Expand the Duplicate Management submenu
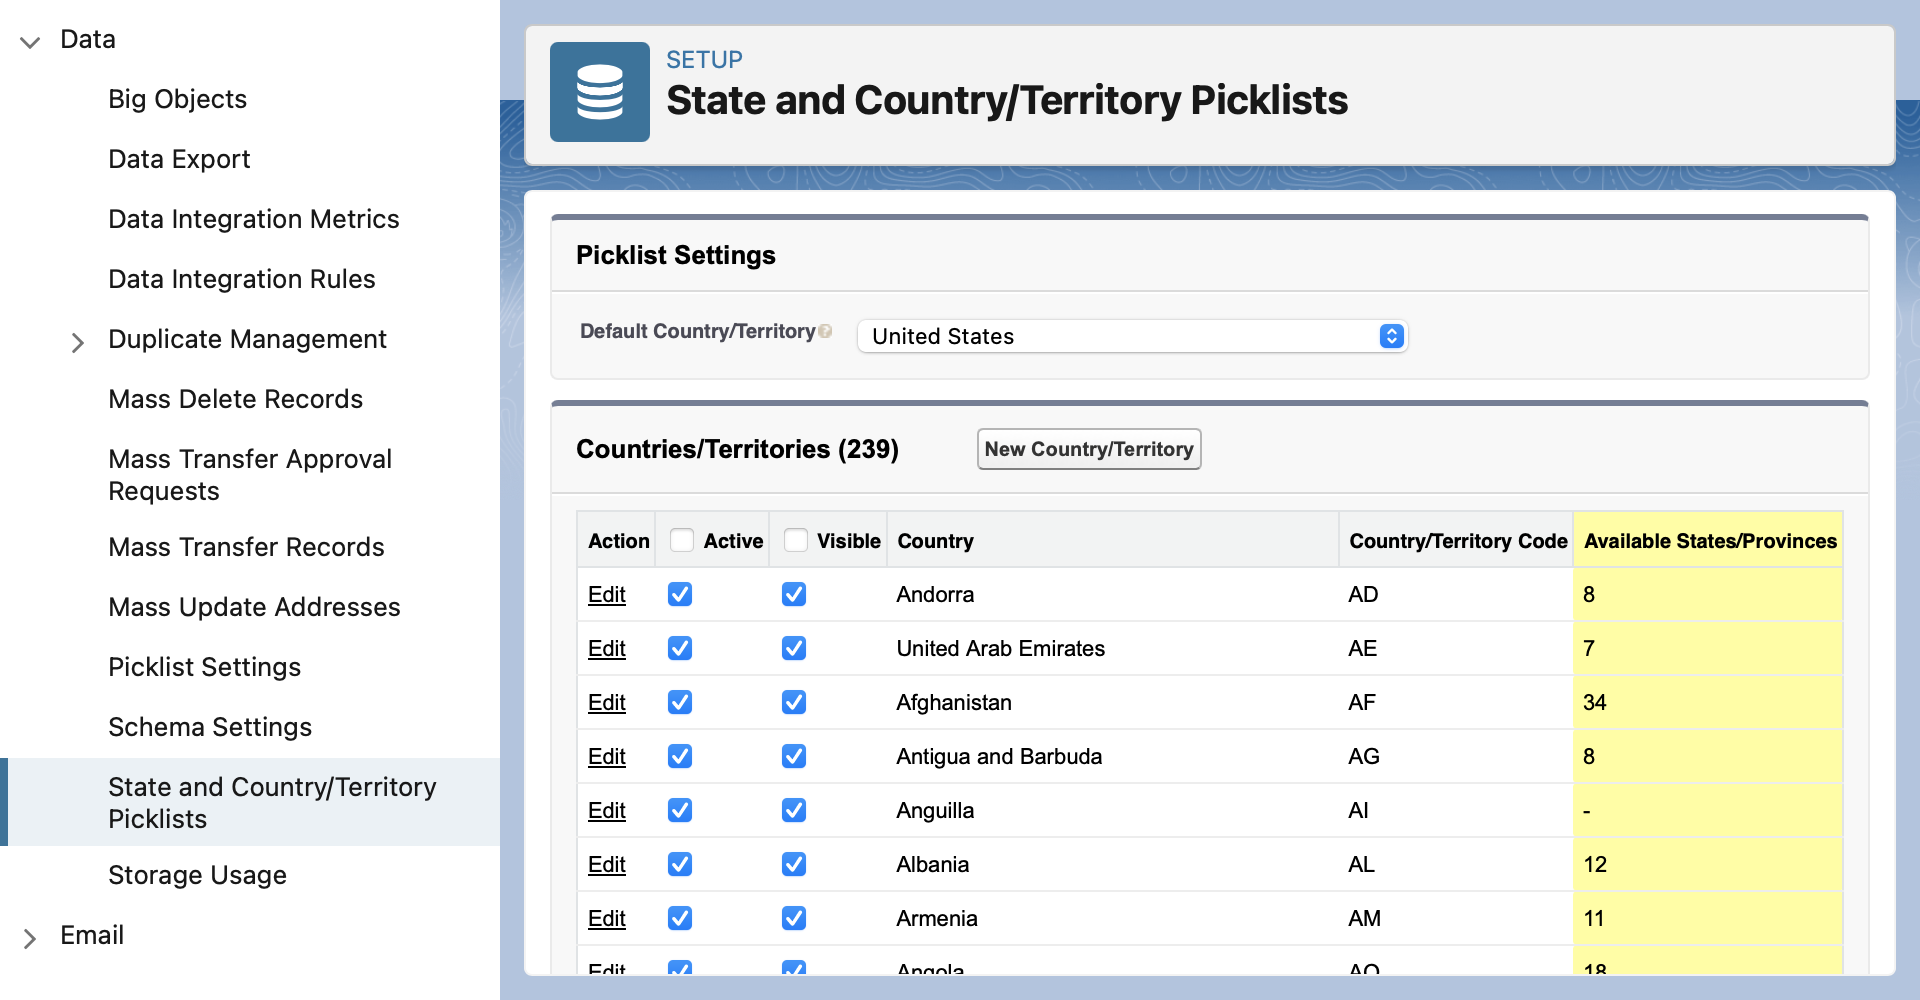Screen dimensions: 1920x1000 [x=78, y=342]
